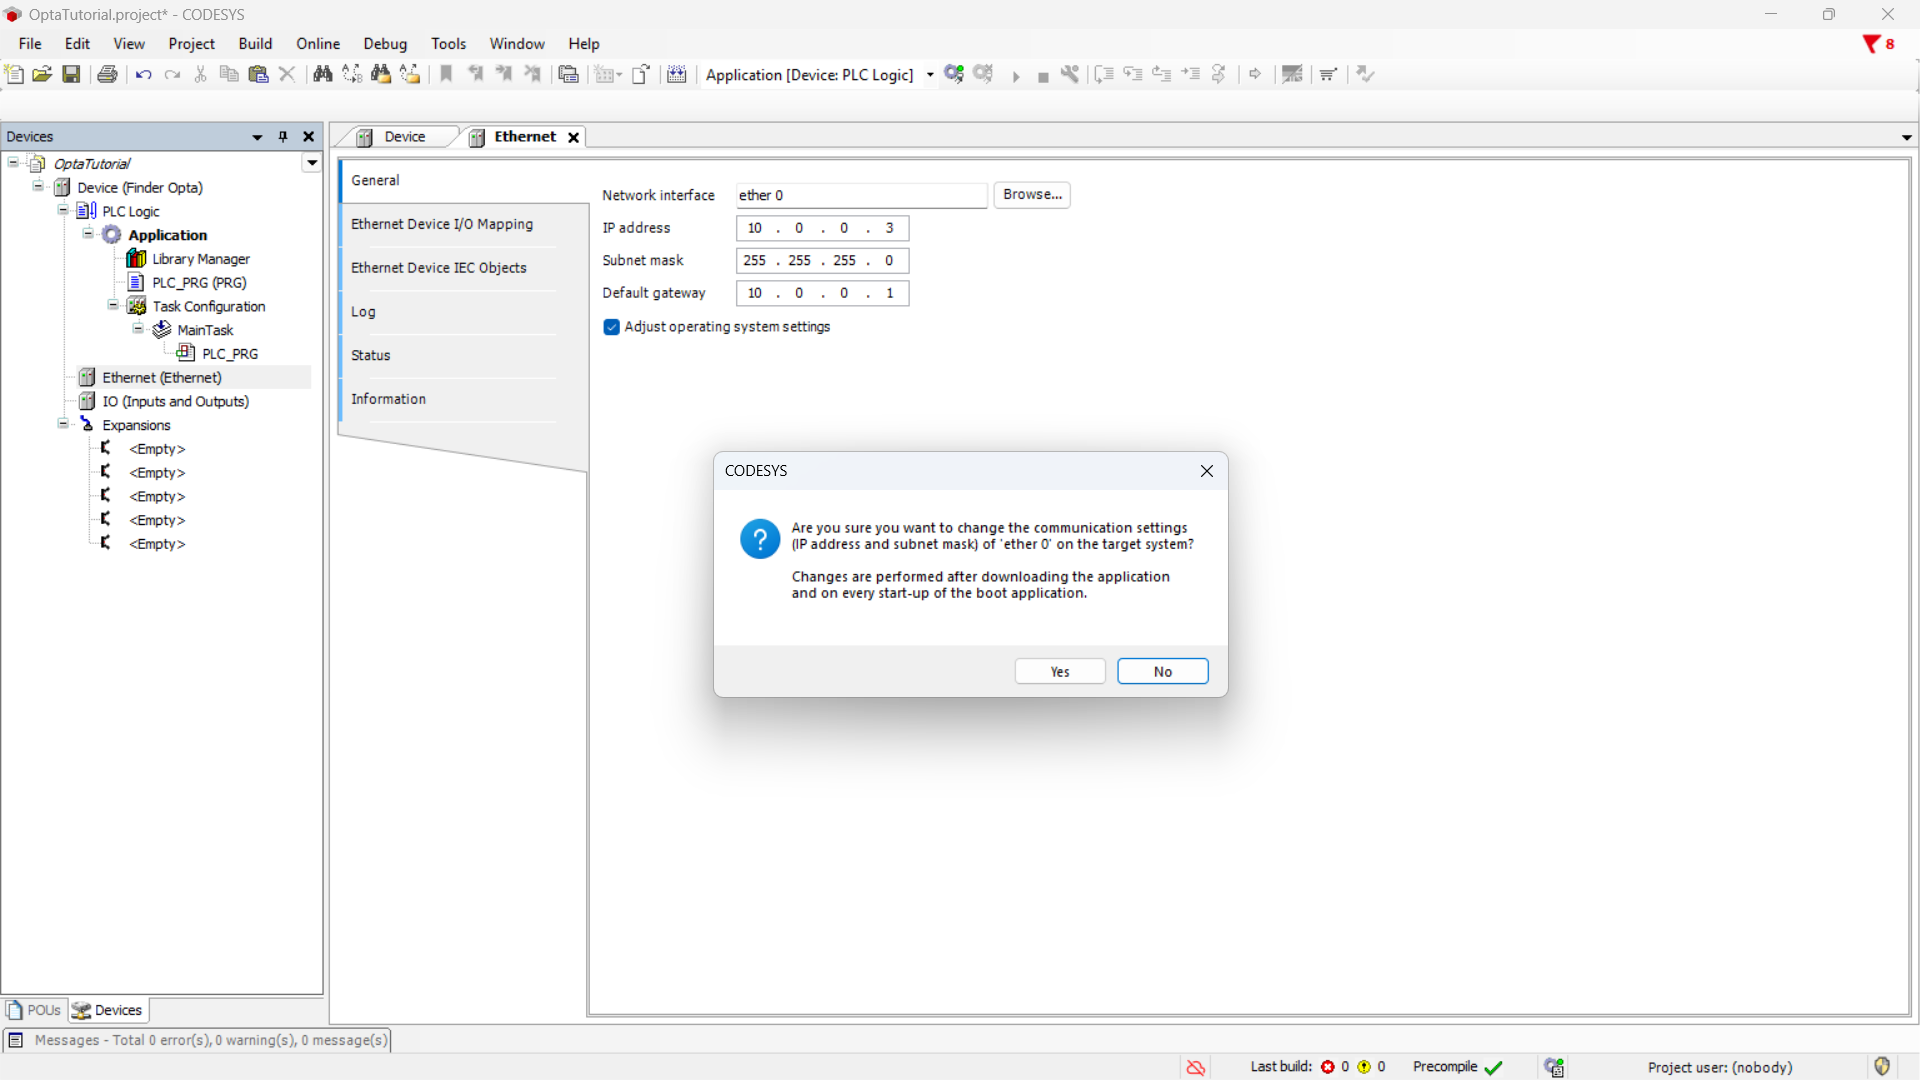Click the Network interface text field
Screen dimensions: 1920x1080
861,196
